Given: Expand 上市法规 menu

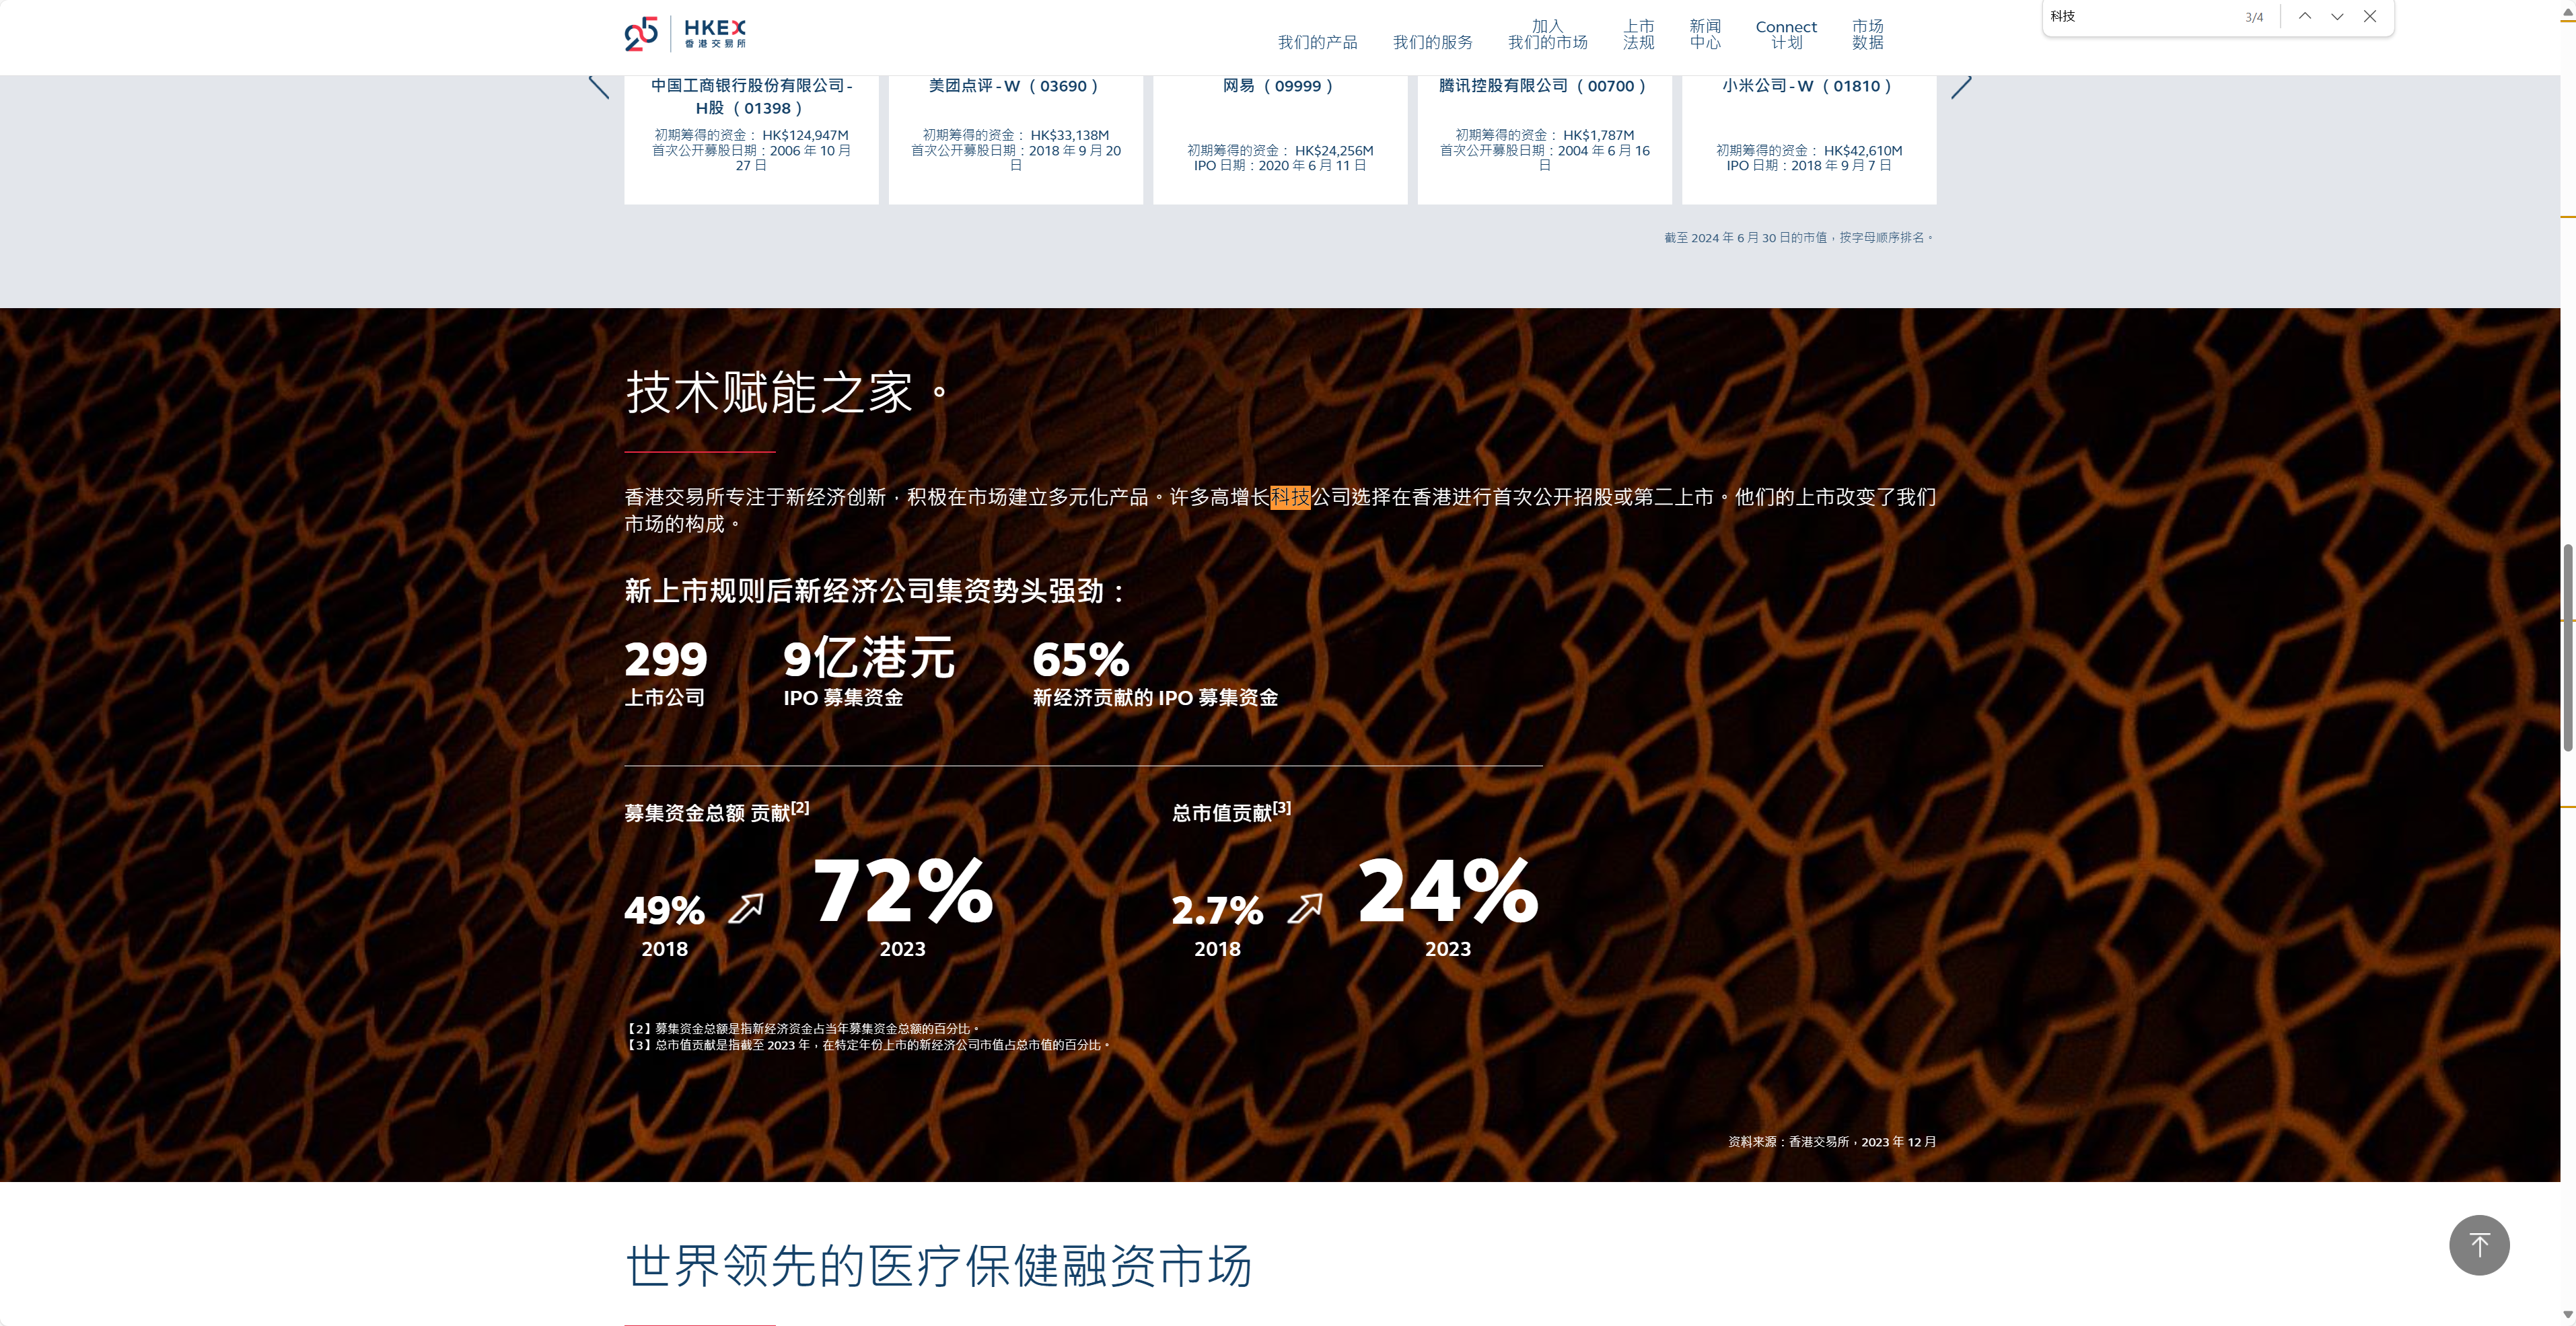Looking at the screenshot, I should coord(1638,34).
